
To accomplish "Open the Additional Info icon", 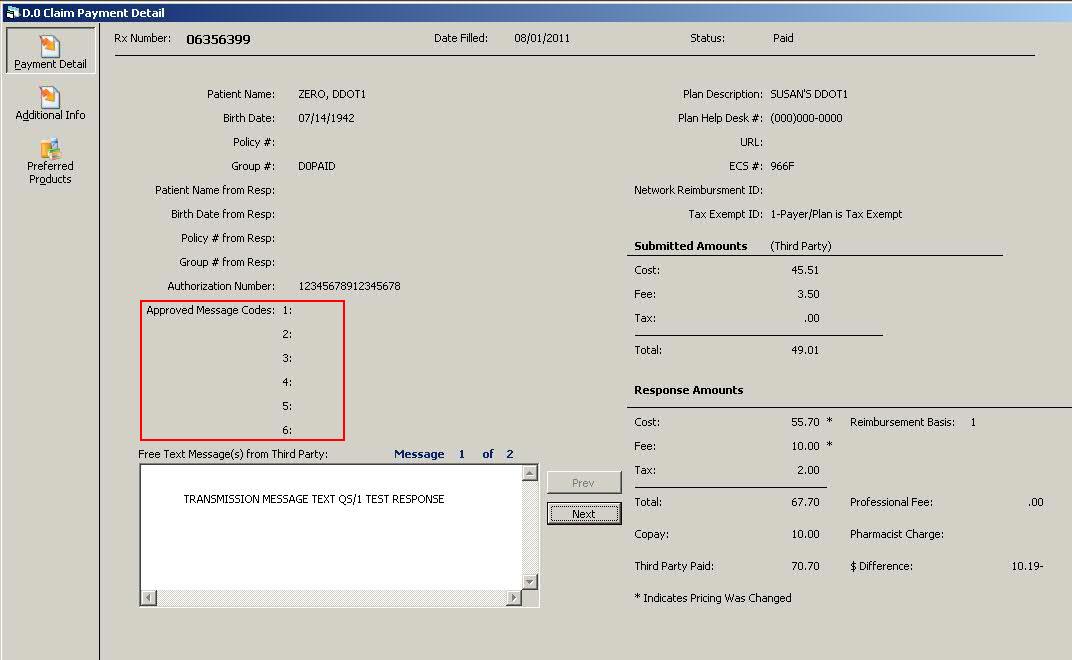I will 50,103.
